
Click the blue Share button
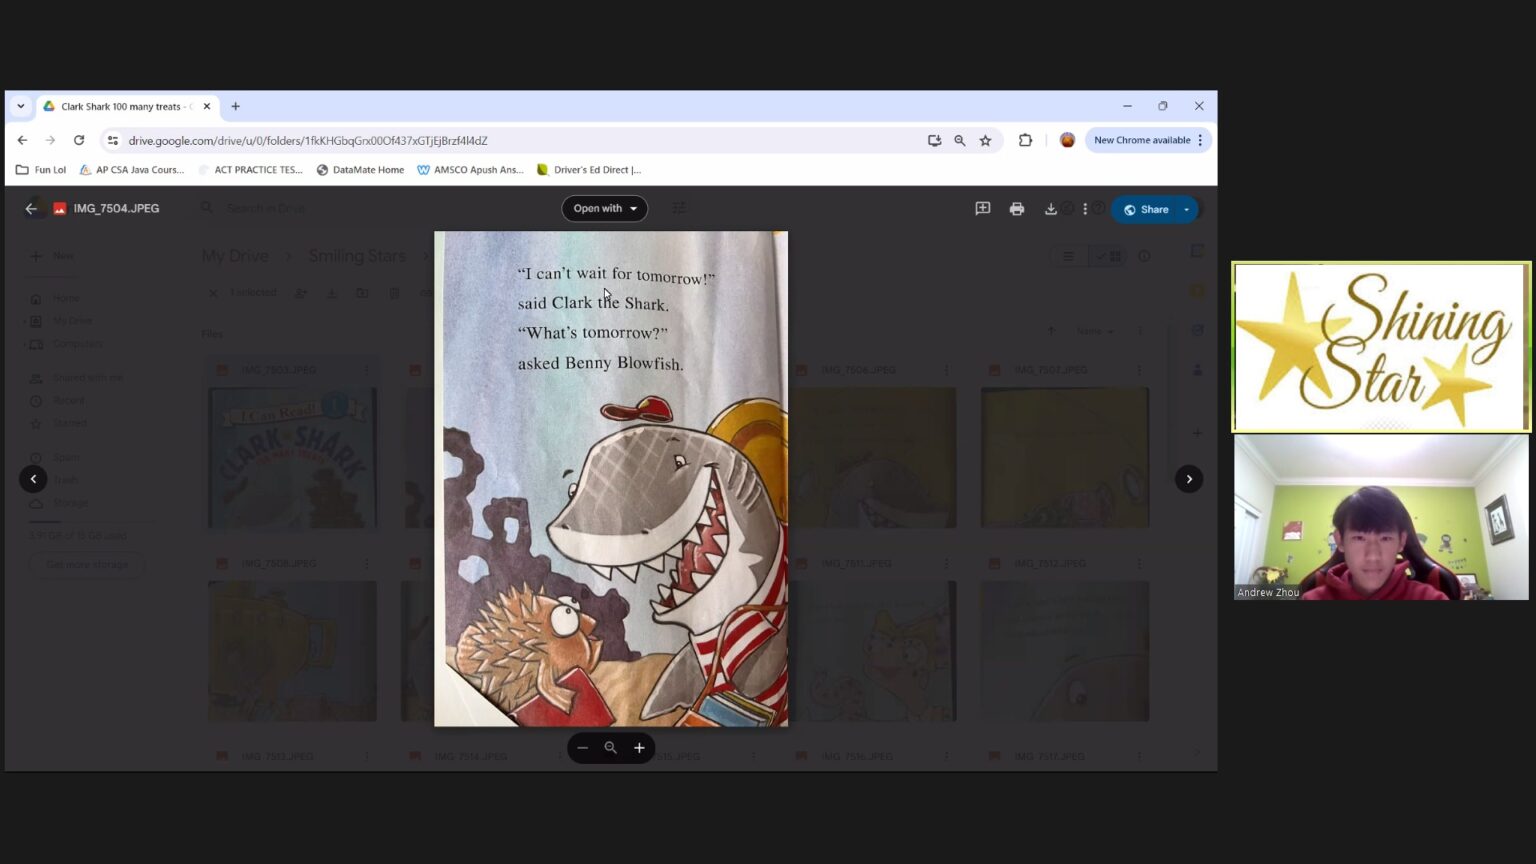[1146, 209]
